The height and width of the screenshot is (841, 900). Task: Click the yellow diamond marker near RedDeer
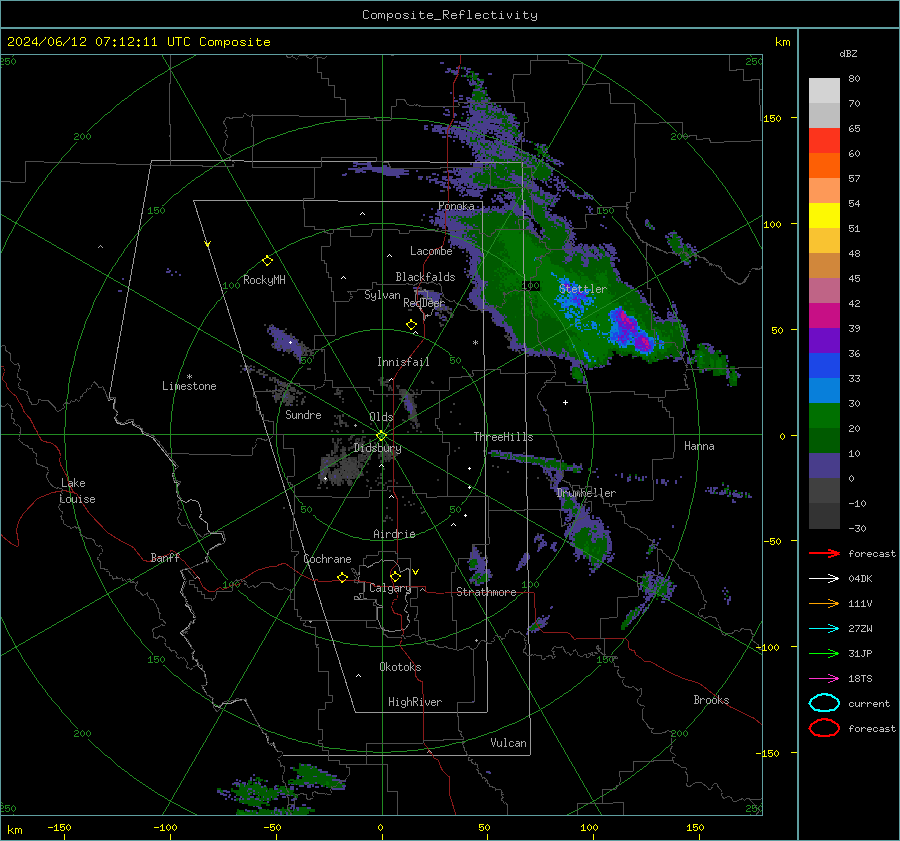click(x=411, y=324)
